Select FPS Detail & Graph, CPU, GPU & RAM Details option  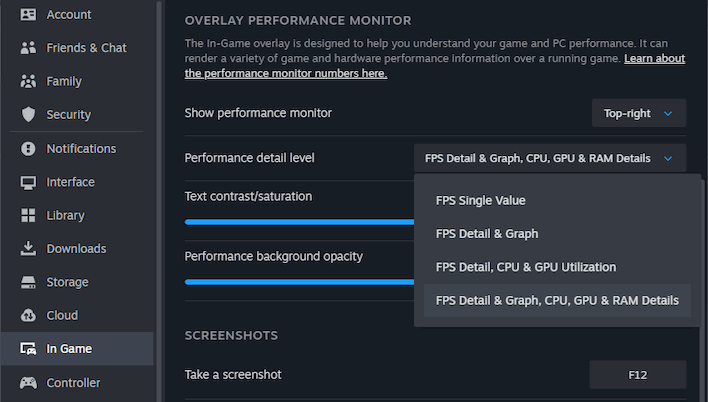tap(557, 300)
